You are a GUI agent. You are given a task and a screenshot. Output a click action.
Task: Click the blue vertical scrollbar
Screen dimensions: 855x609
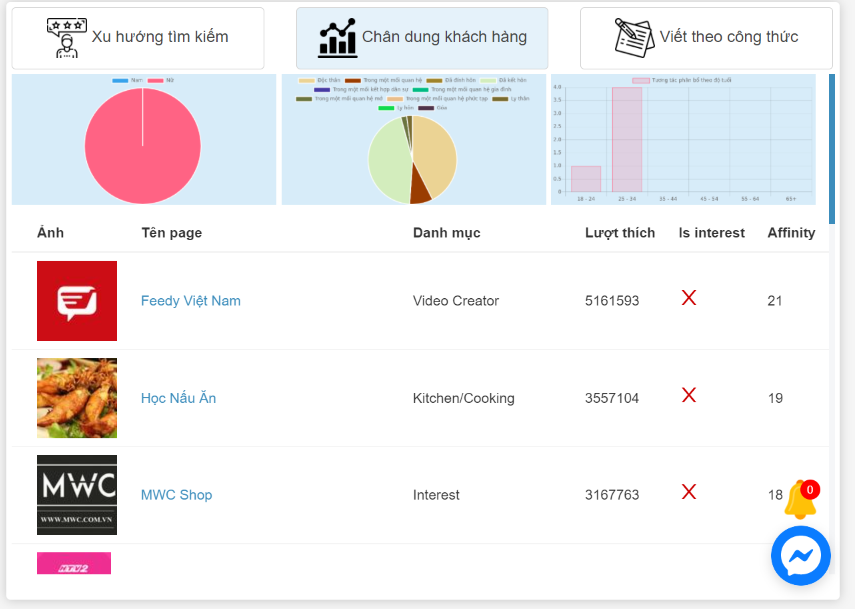click(x=832, y=149)
